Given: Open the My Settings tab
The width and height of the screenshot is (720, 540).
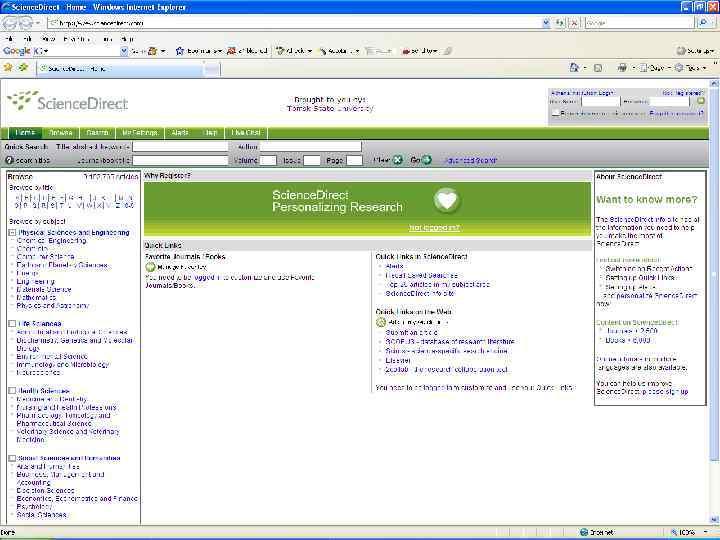Looking at the screenshot, I should click(140, 133).
